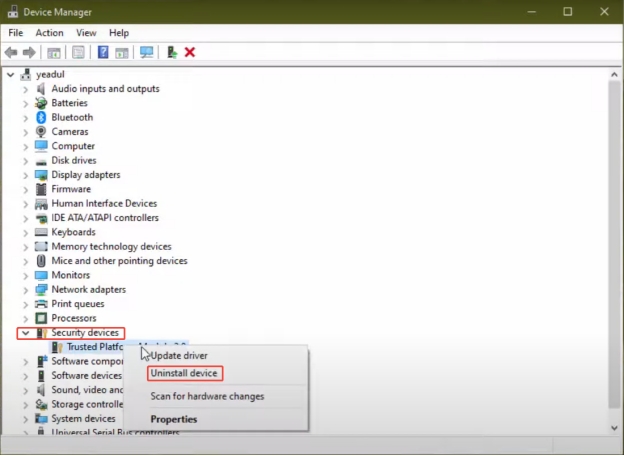Open the View menu

click(x=86, y=33)
